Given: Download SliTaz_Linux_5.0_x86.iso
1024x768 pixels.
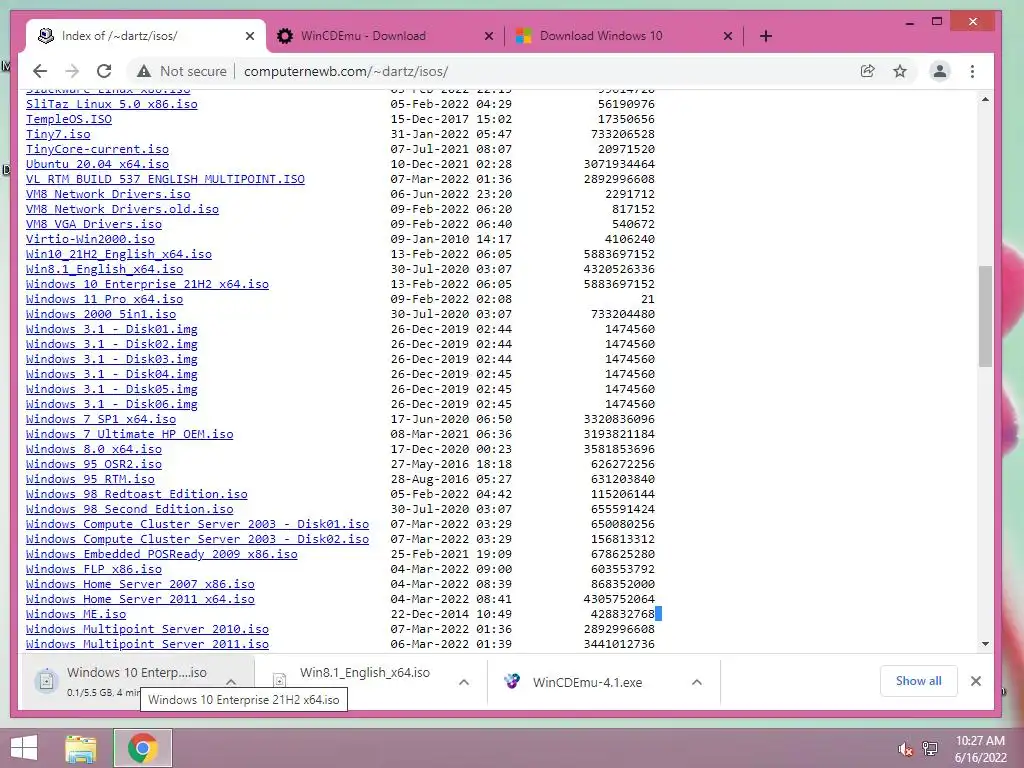Looking at the screenshot, I should [112, 104].
